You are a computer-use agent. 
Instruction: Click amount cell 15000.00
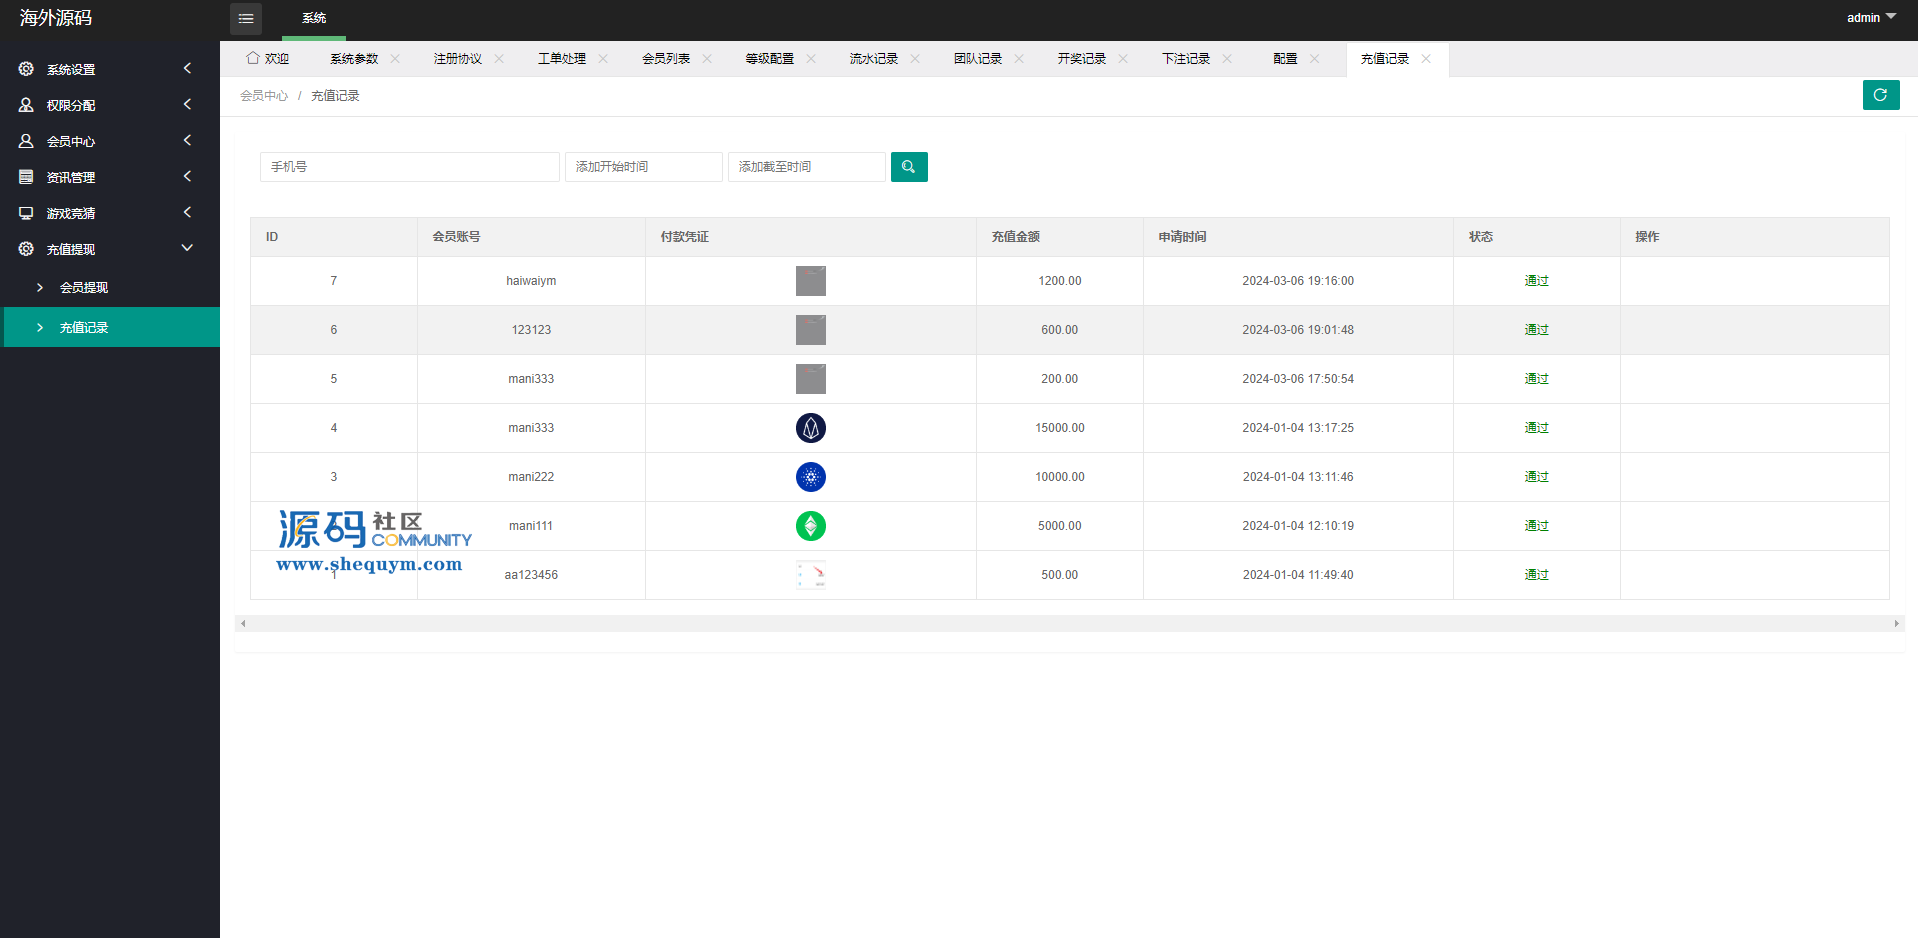[x=1060, y=428]
